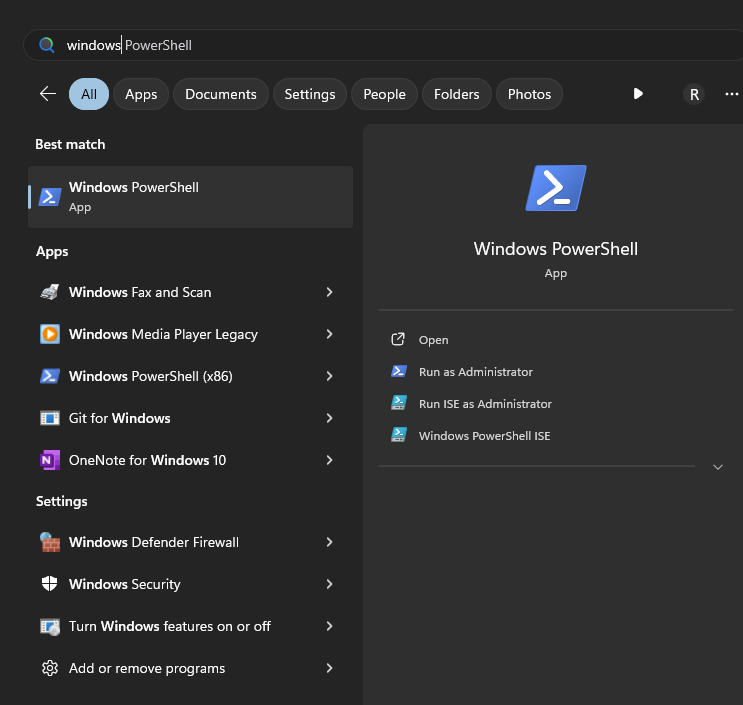
Task: Switch to the Settings filter tab
Action: tap(310, 94)
